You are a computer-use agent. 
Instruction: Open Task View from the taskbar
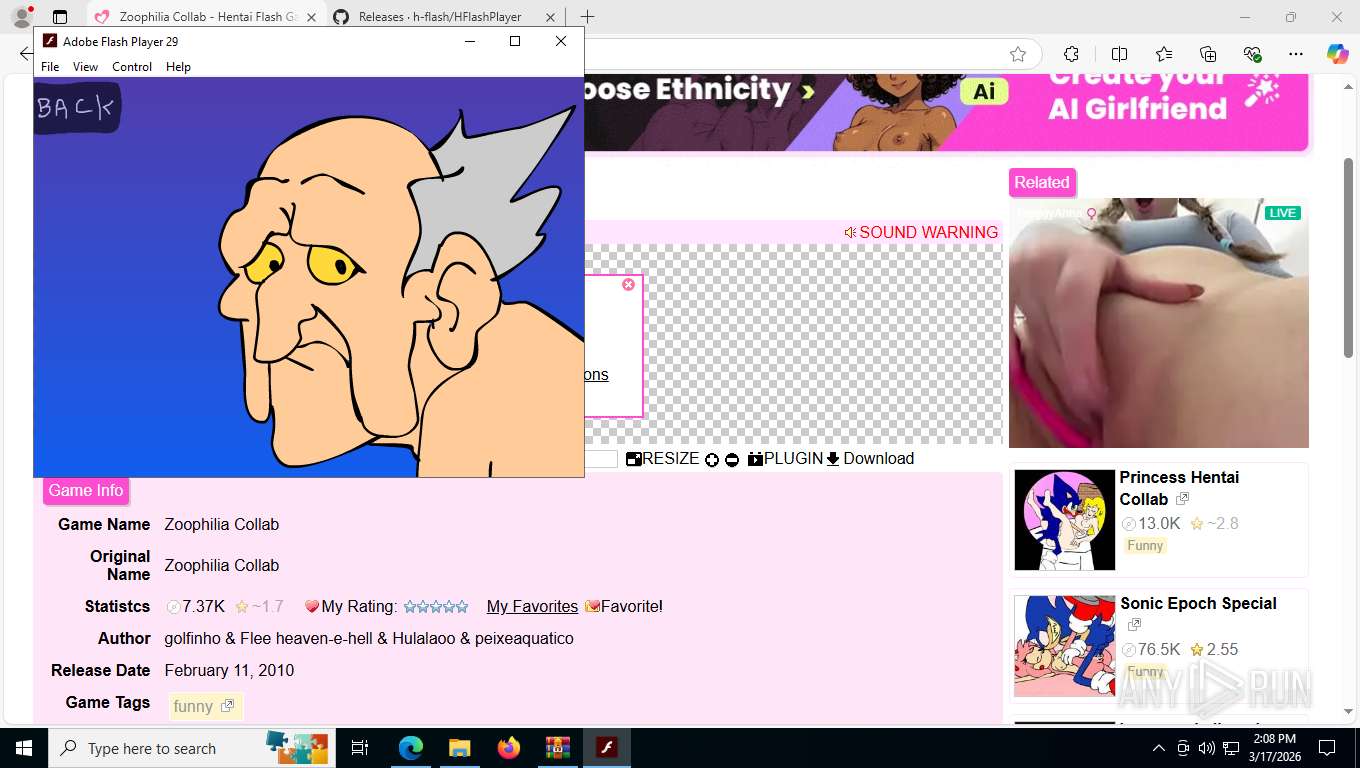[x=360, y=748]
